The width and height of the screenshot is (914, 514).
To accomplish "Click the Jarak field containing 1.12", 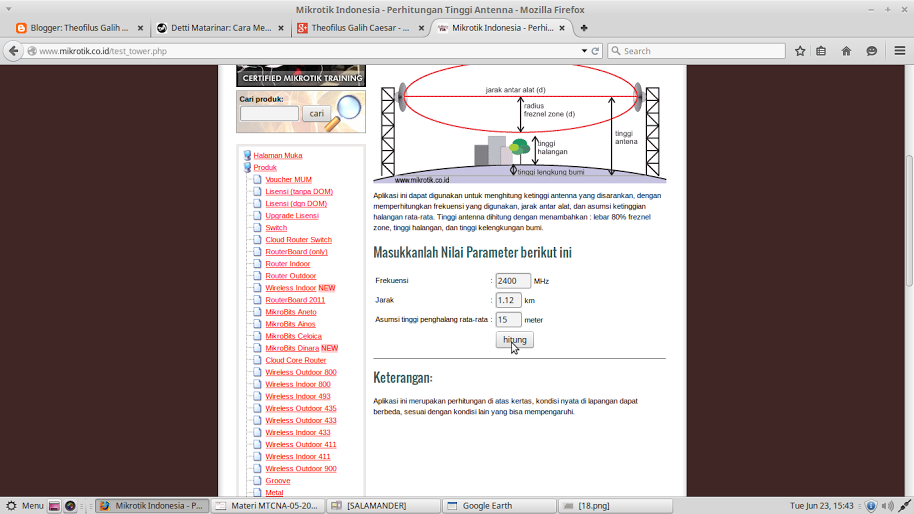I will [x=508, y=300].
